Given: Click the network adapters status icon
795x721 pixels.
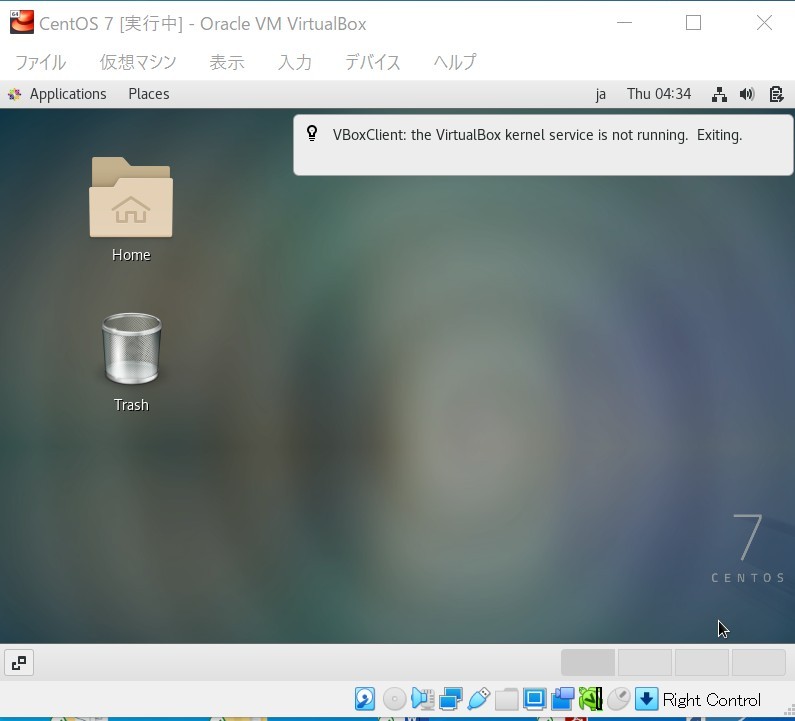Looking at the screenshot, I should (x=451, y=699).
